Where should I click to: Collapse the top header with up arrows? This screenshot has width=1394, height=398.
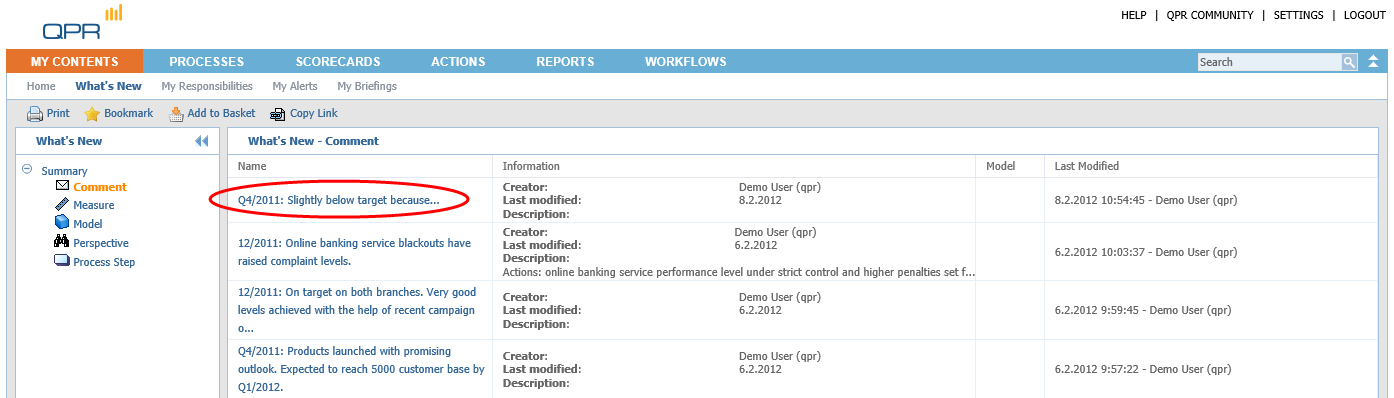[x=1374, y=62]
